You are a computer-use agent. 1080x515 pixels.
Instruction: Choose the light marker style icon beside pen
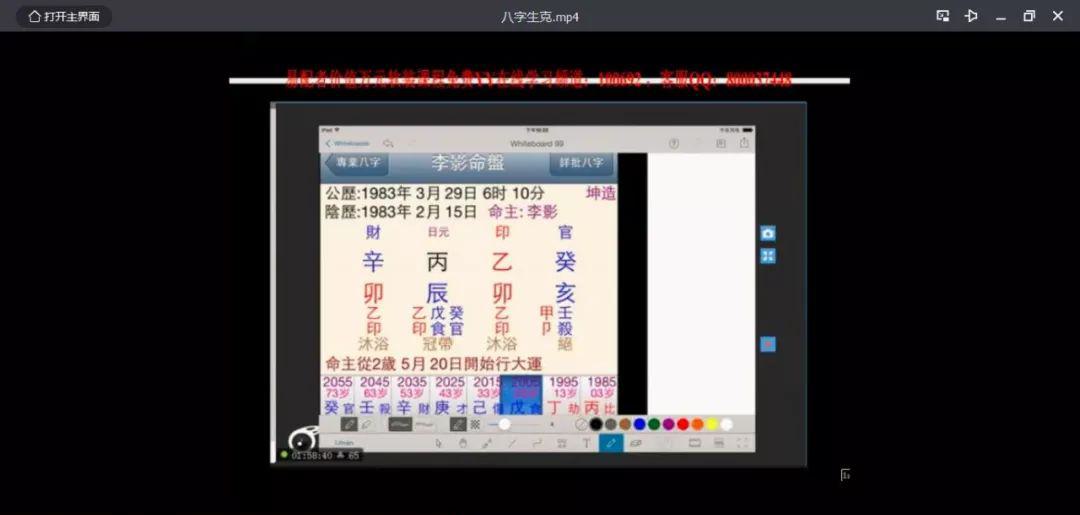pos(368,424)
